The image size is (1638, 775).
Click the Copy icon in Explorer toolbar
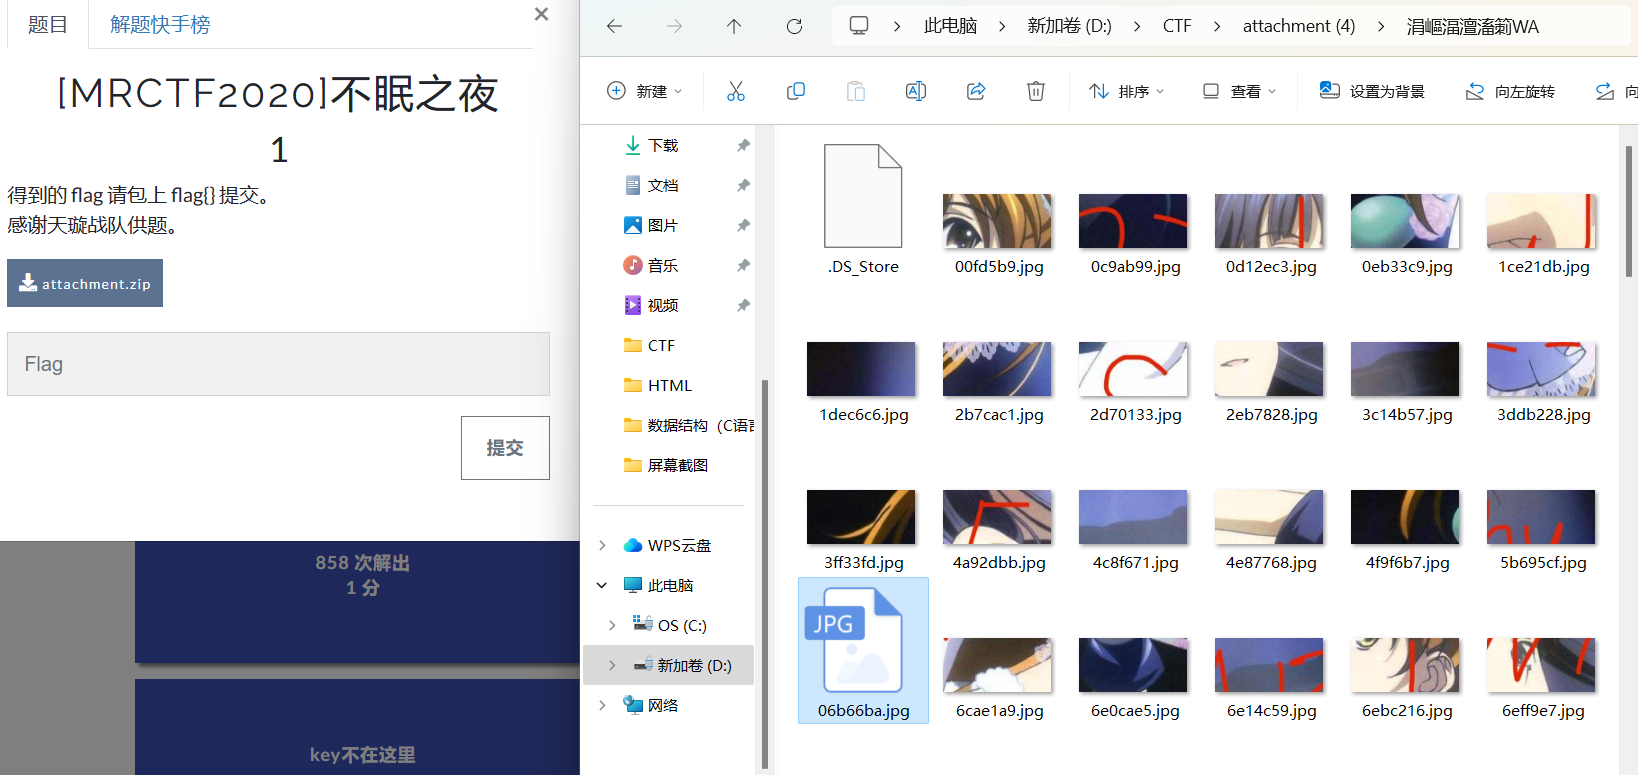tap(796, 91)
